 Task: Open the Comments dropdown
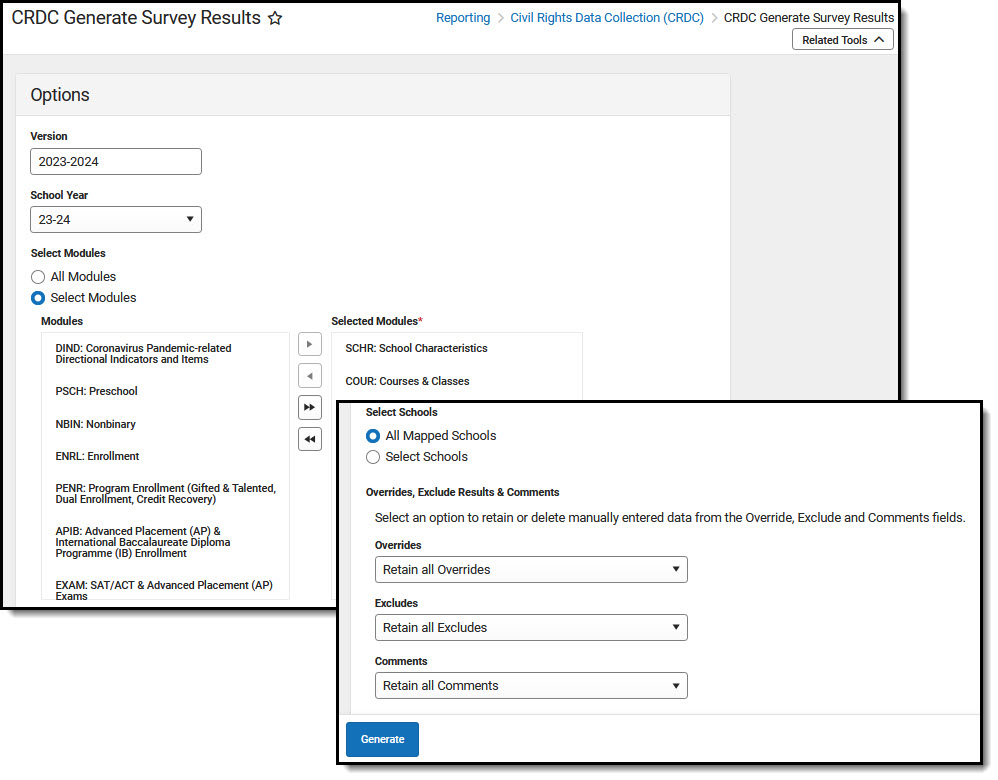click(x=531, y=686)
